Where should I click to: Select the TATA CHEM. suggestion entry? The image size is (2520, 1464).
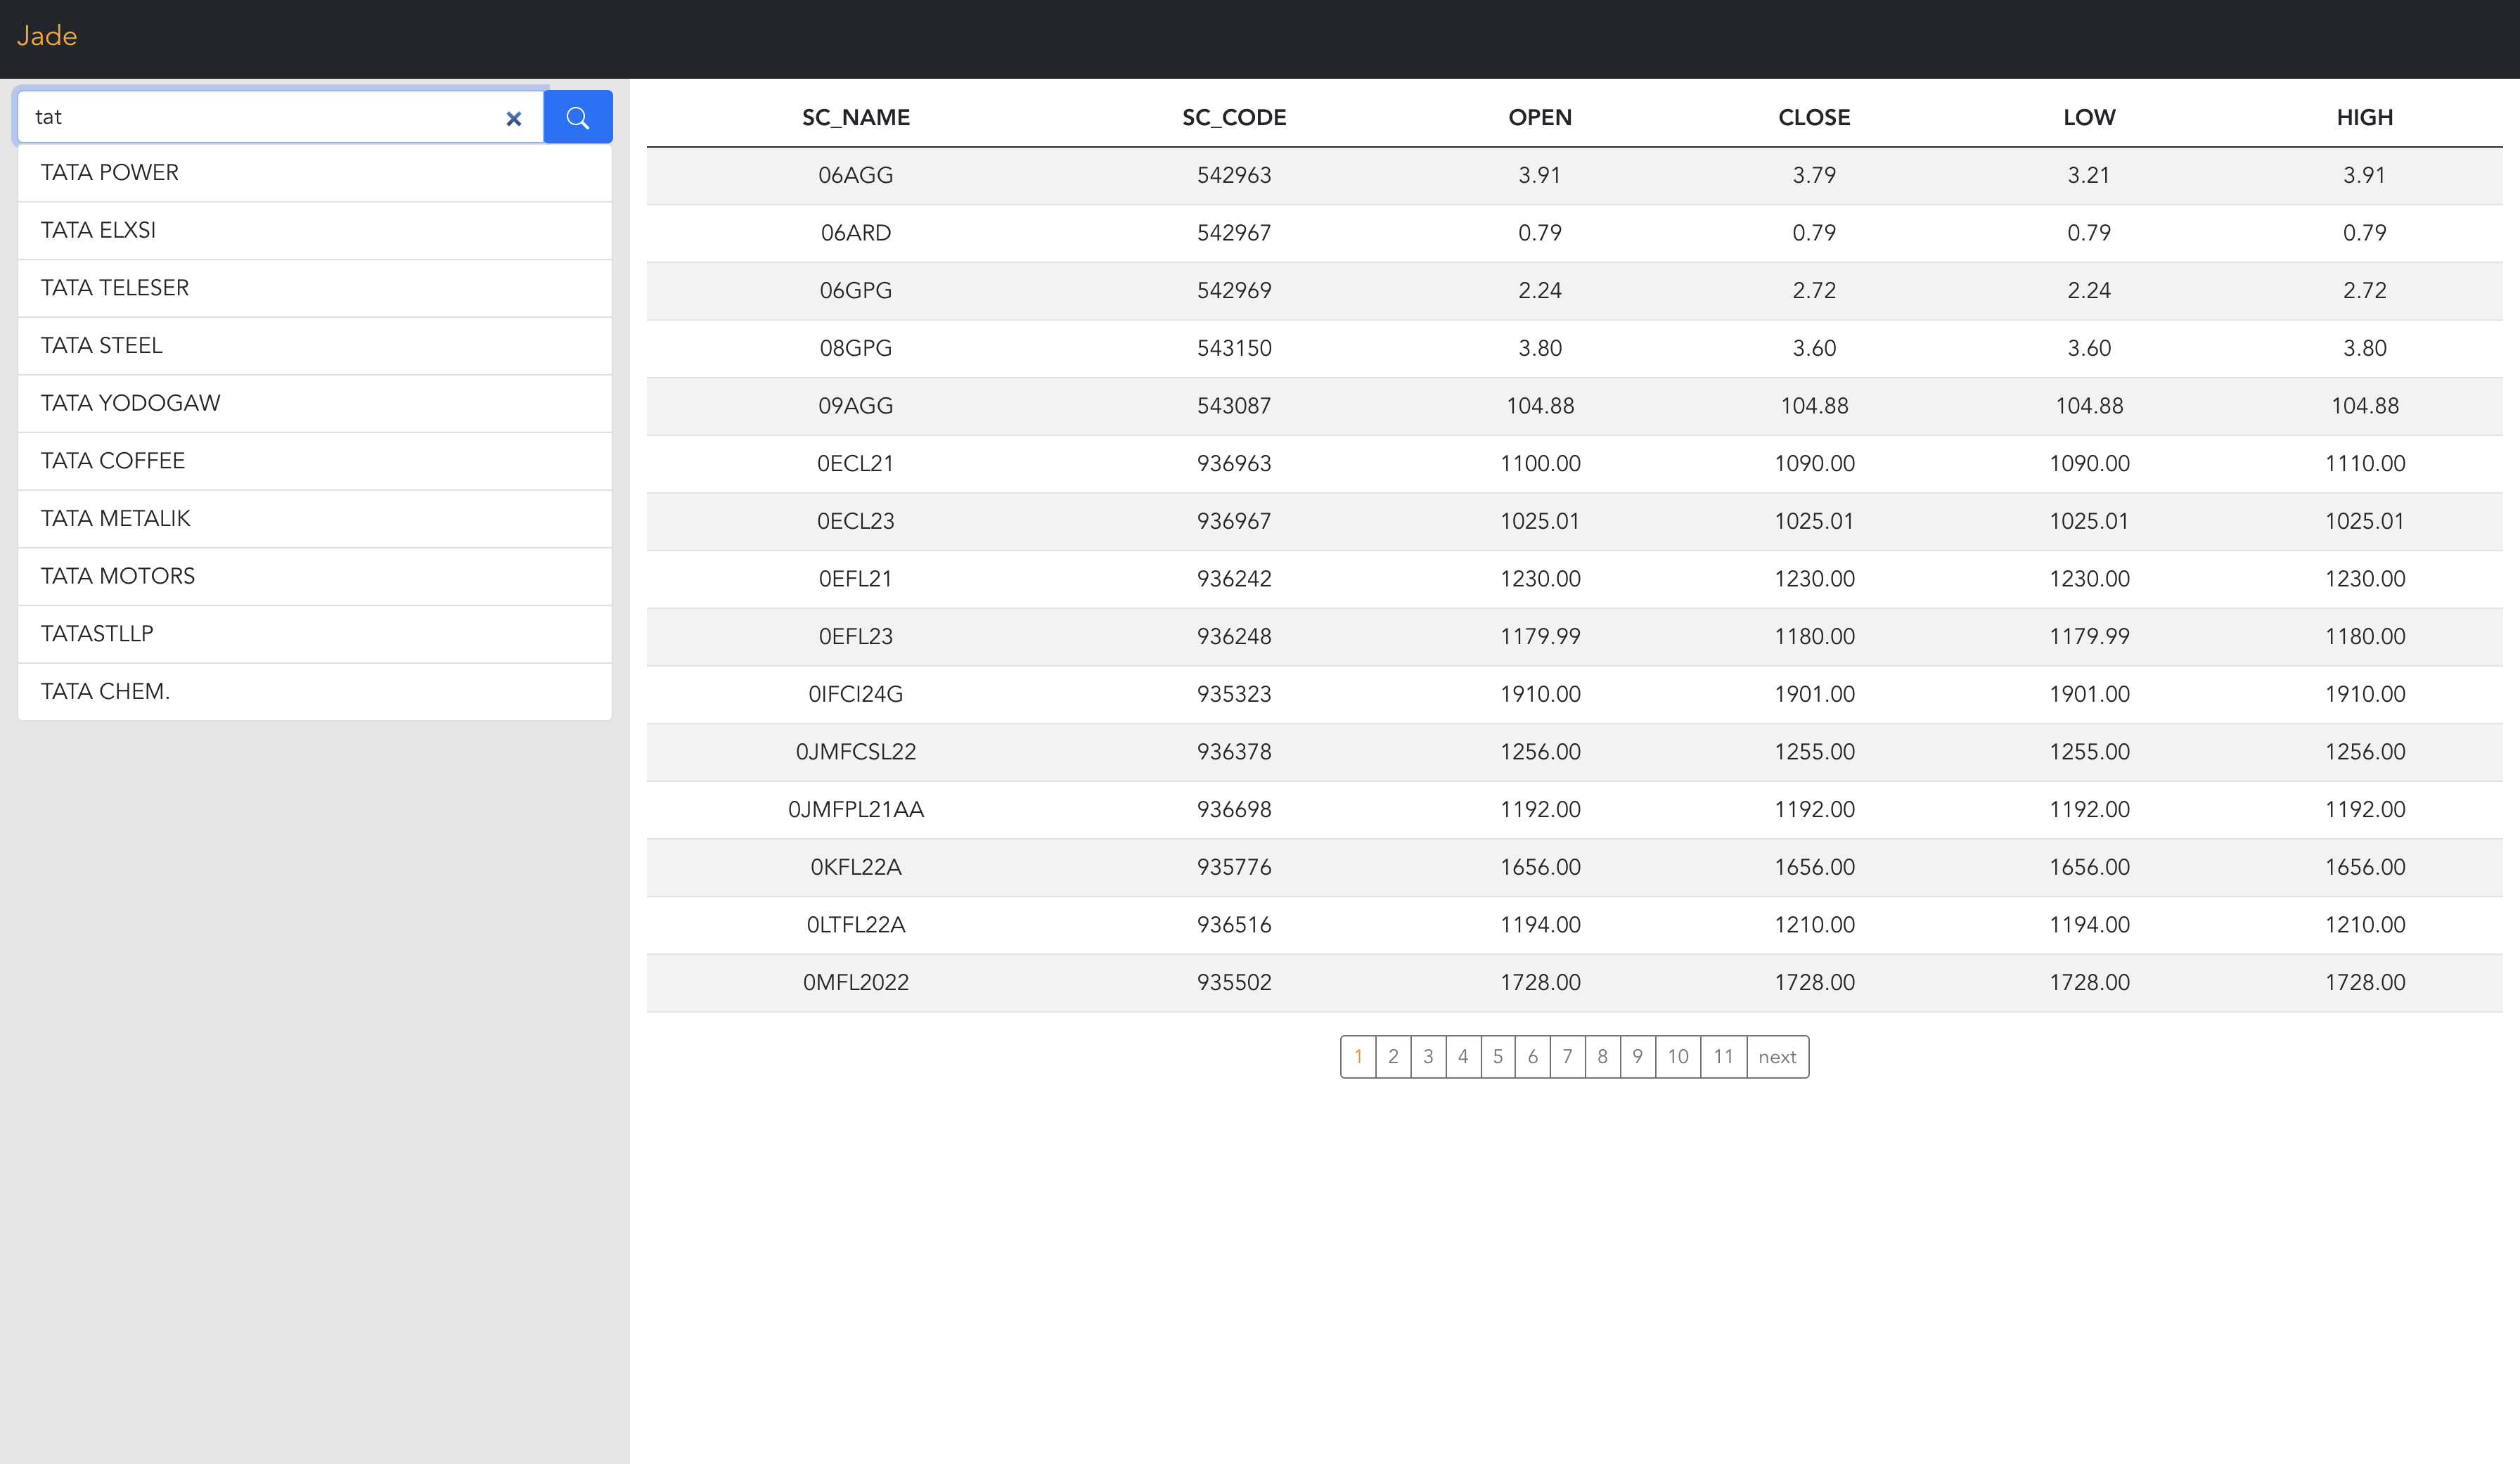click(105, 691)
